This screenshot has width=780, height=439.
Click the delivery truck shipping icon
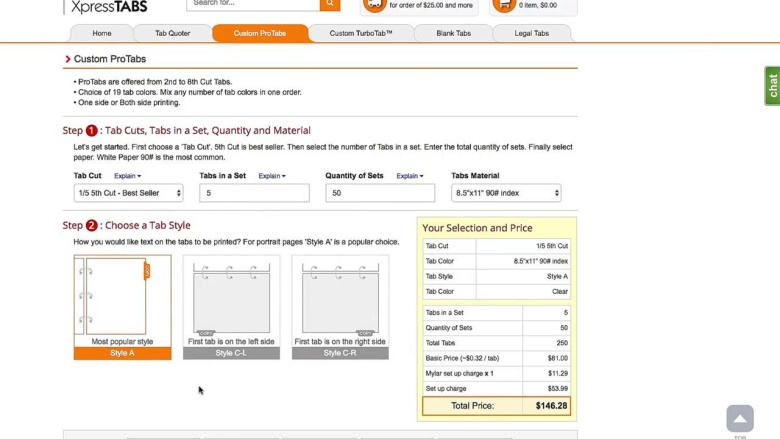pos(375,5)
